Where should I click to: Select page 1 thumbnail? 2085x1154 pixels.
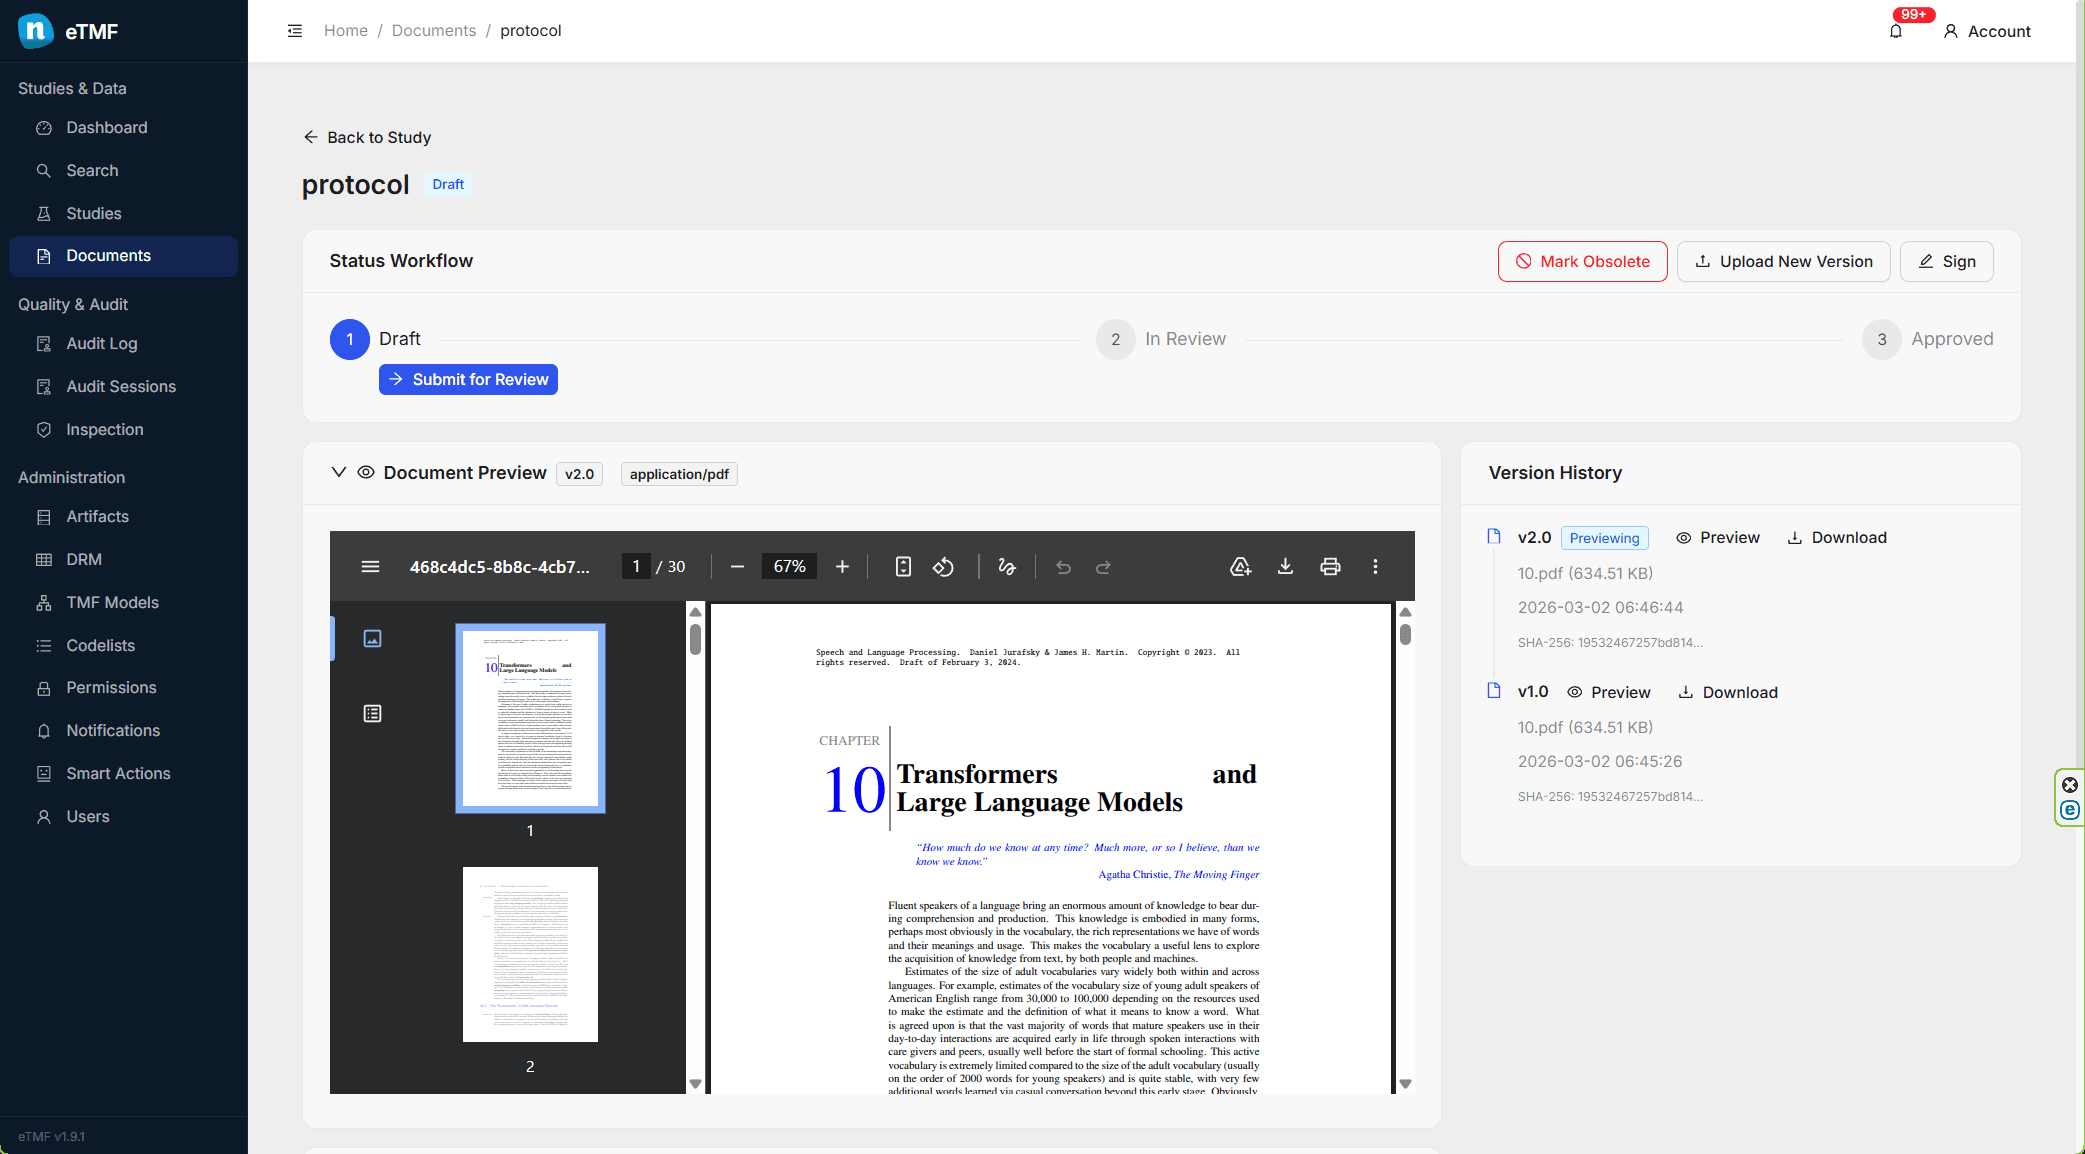tap(530, 718)
